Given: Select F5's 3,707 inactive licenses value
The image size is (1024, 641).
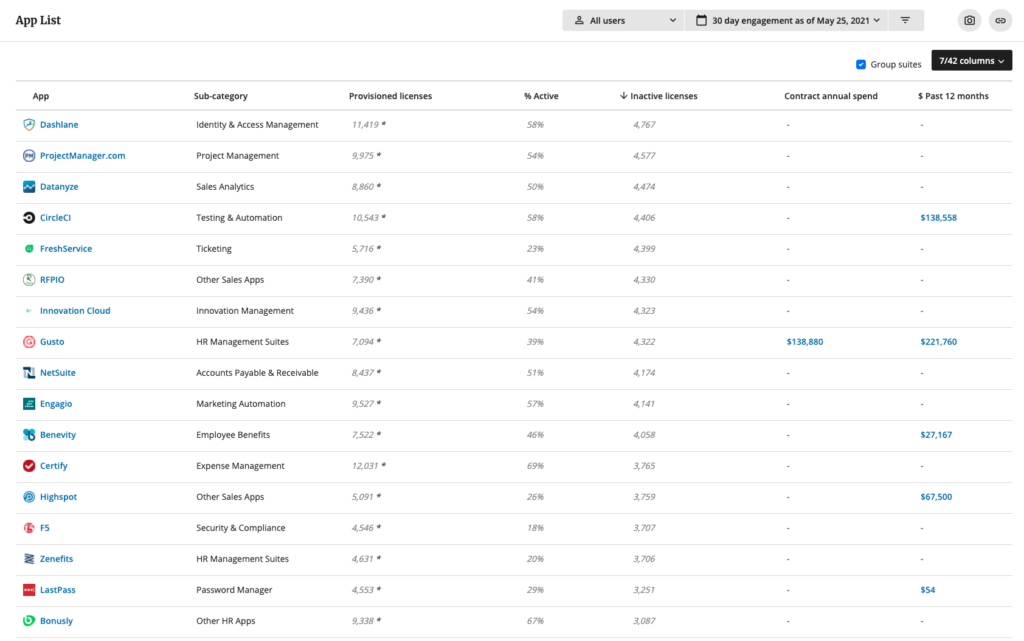Looking at the screenshot, I should [x=644, y=527].
